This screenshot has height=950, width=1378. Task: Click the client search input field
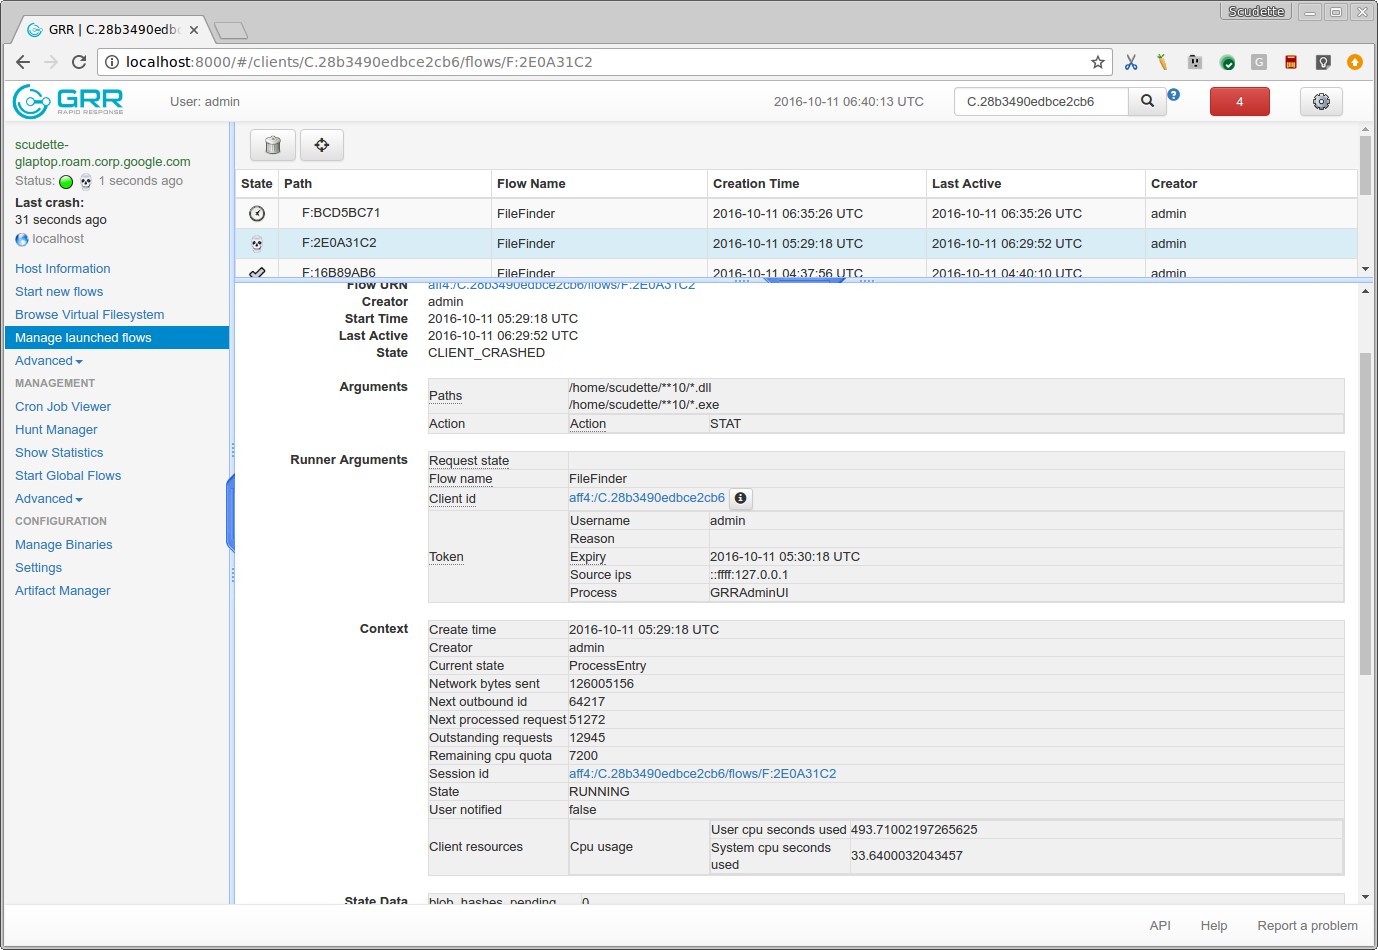tap(1041, 101)
